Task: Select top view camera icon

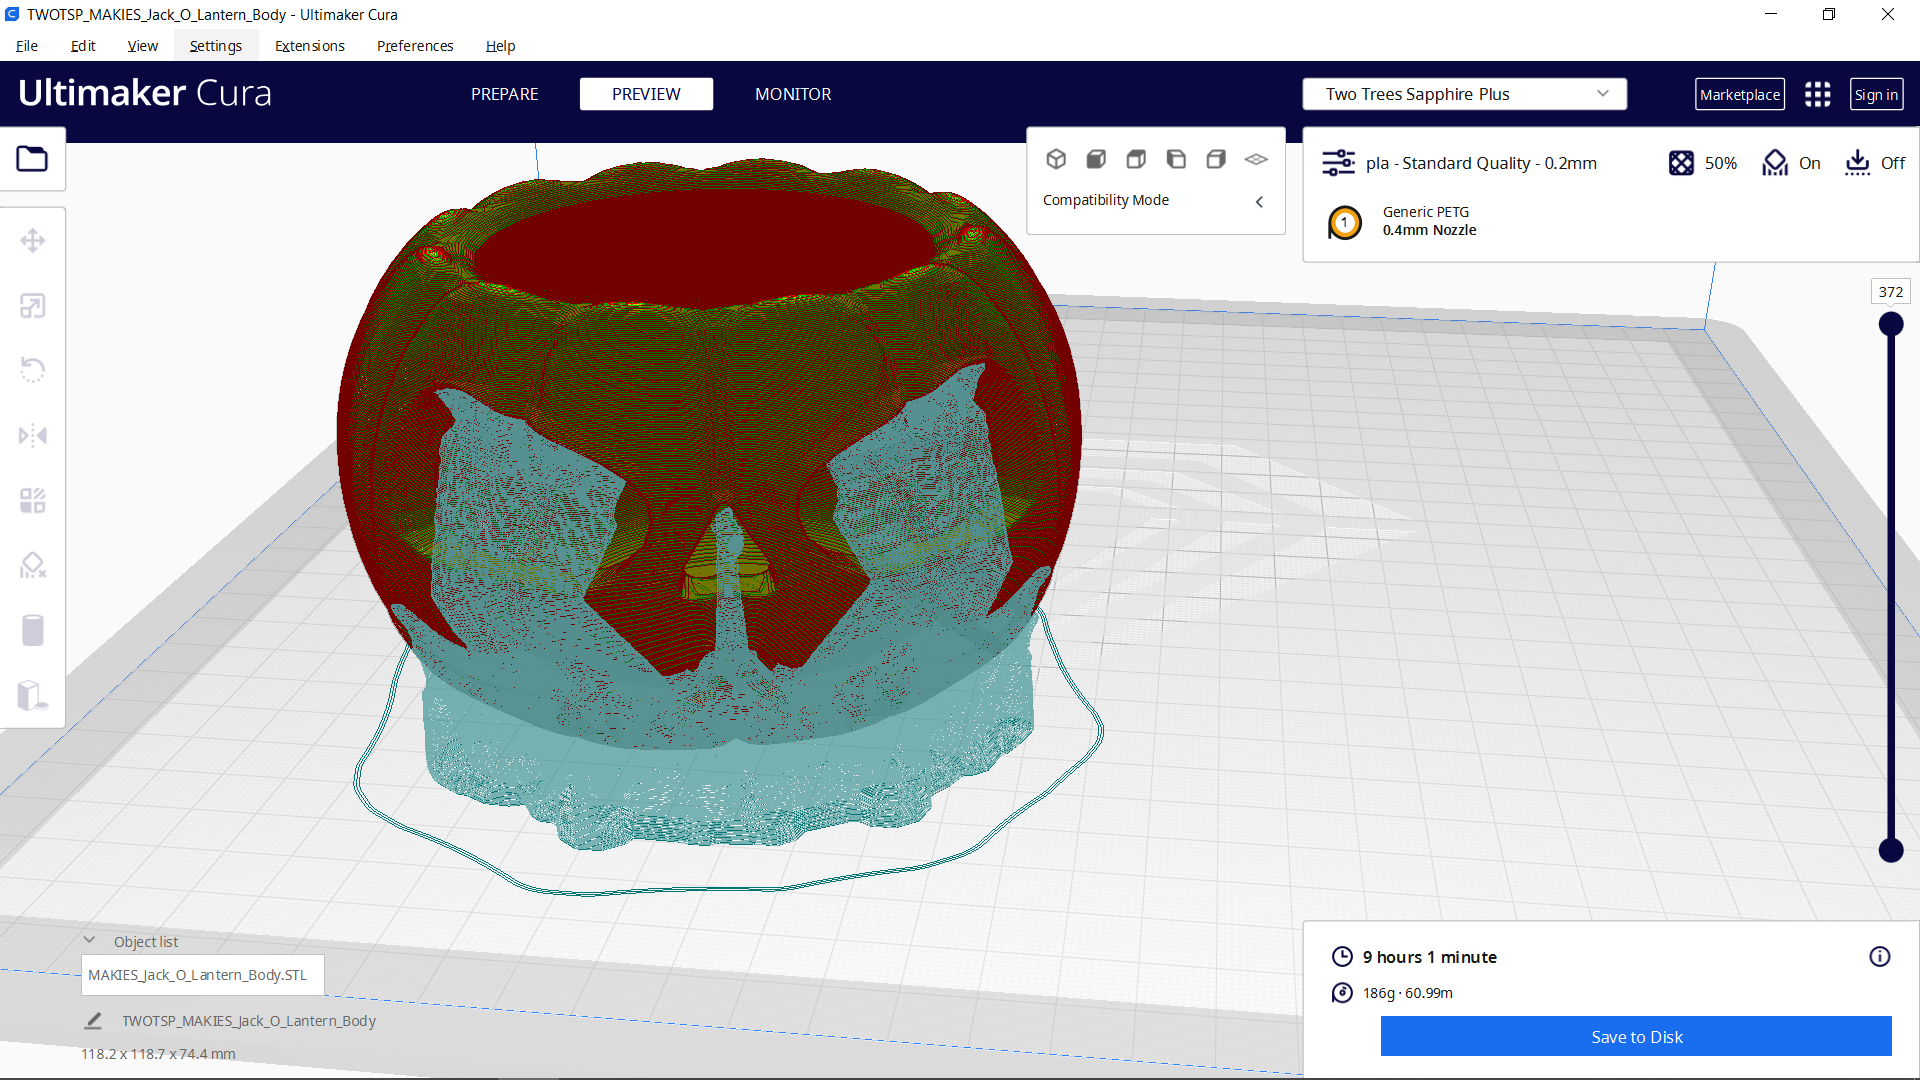Action: (x=1136, y=159)
